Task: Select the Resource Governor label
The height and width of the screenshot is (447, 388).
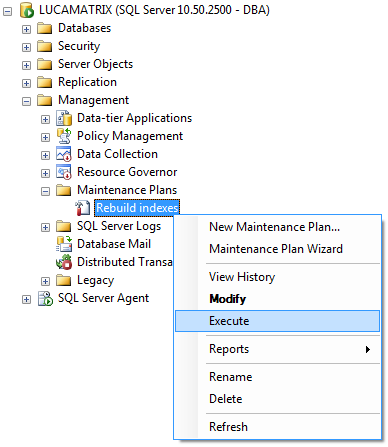Action: point(127,172)
